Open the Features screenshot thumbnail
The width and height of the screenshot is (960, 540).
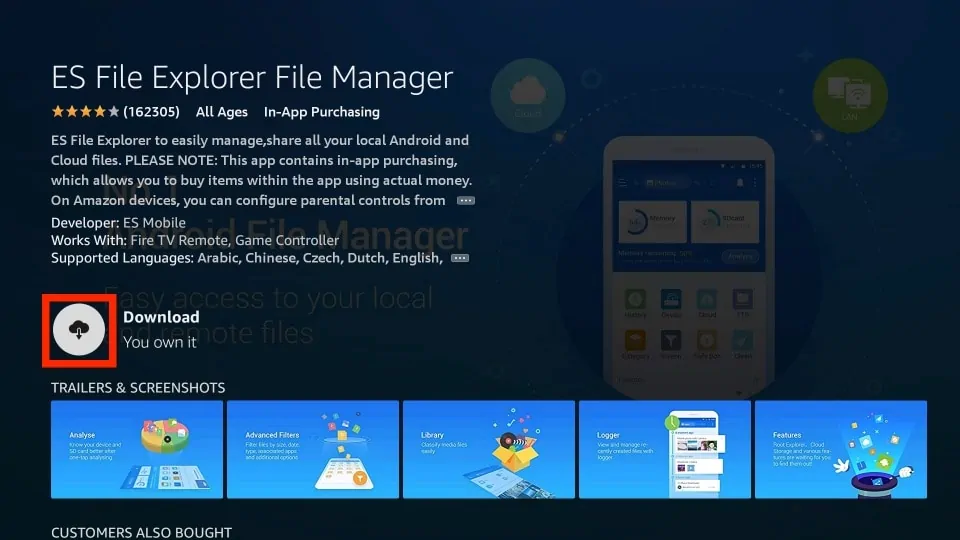coord(841,449)
